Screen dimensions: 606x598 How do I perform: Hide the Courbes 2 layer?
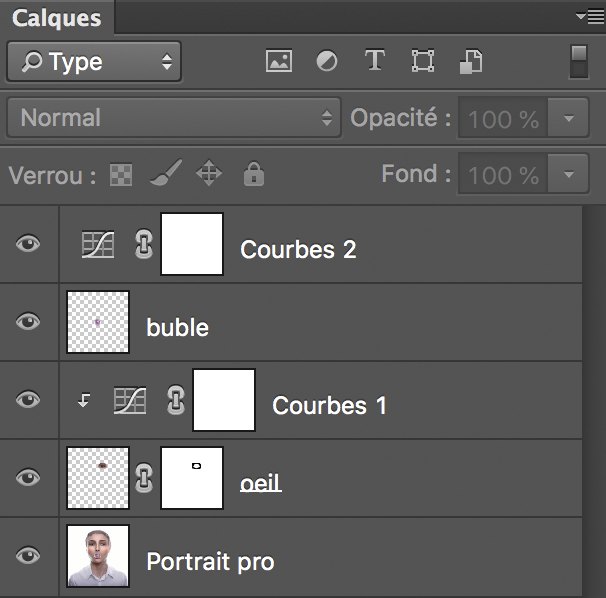(x=28, y=244)
